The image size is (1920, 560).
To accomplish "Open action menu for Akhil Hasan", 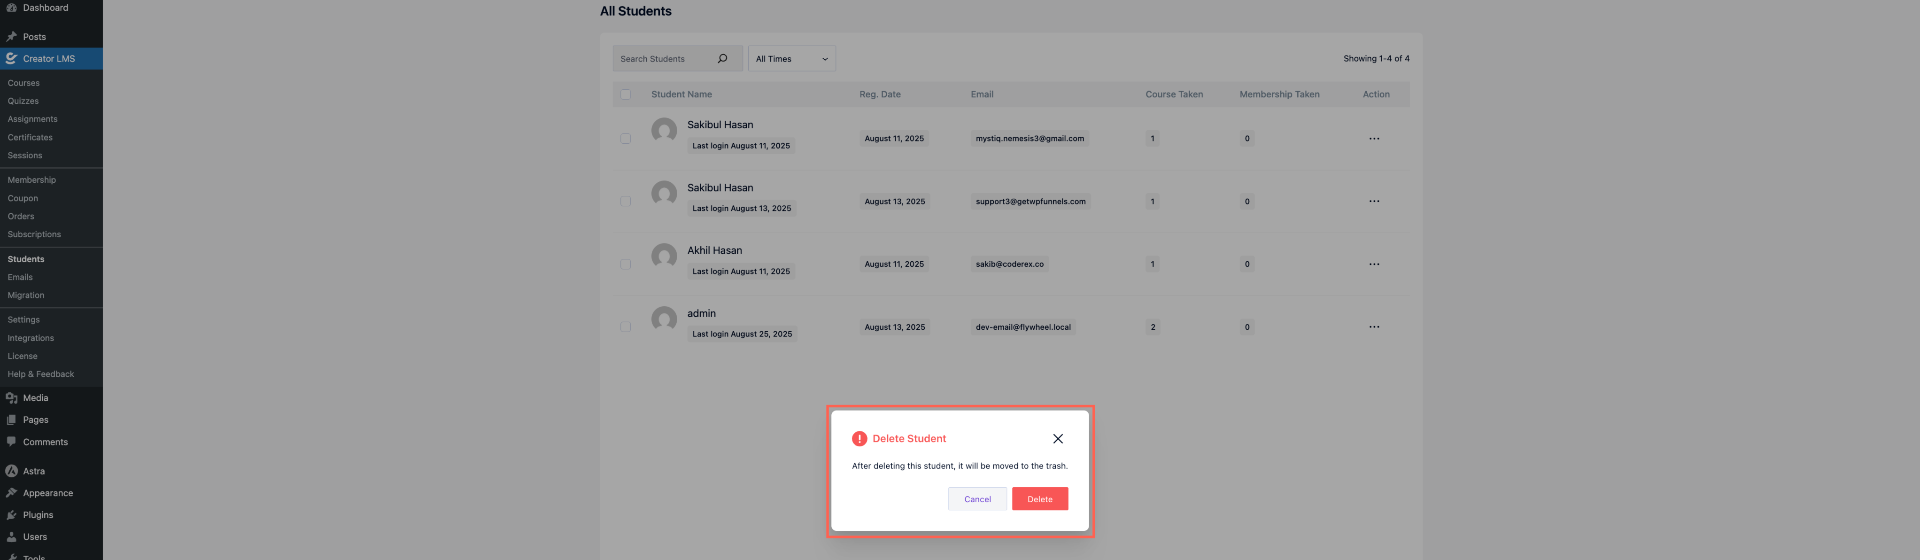I will (x=1374, y=264).
